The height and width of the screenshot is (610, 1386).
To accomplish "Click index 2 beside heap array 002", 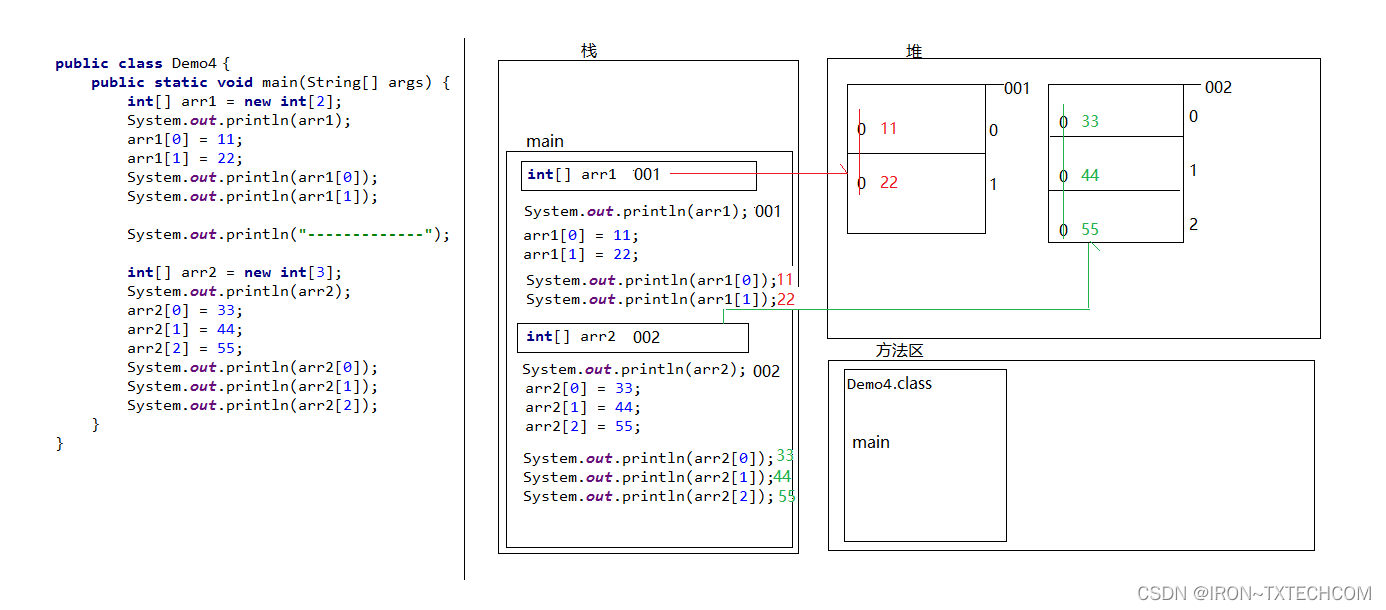I will [1193, 225].
